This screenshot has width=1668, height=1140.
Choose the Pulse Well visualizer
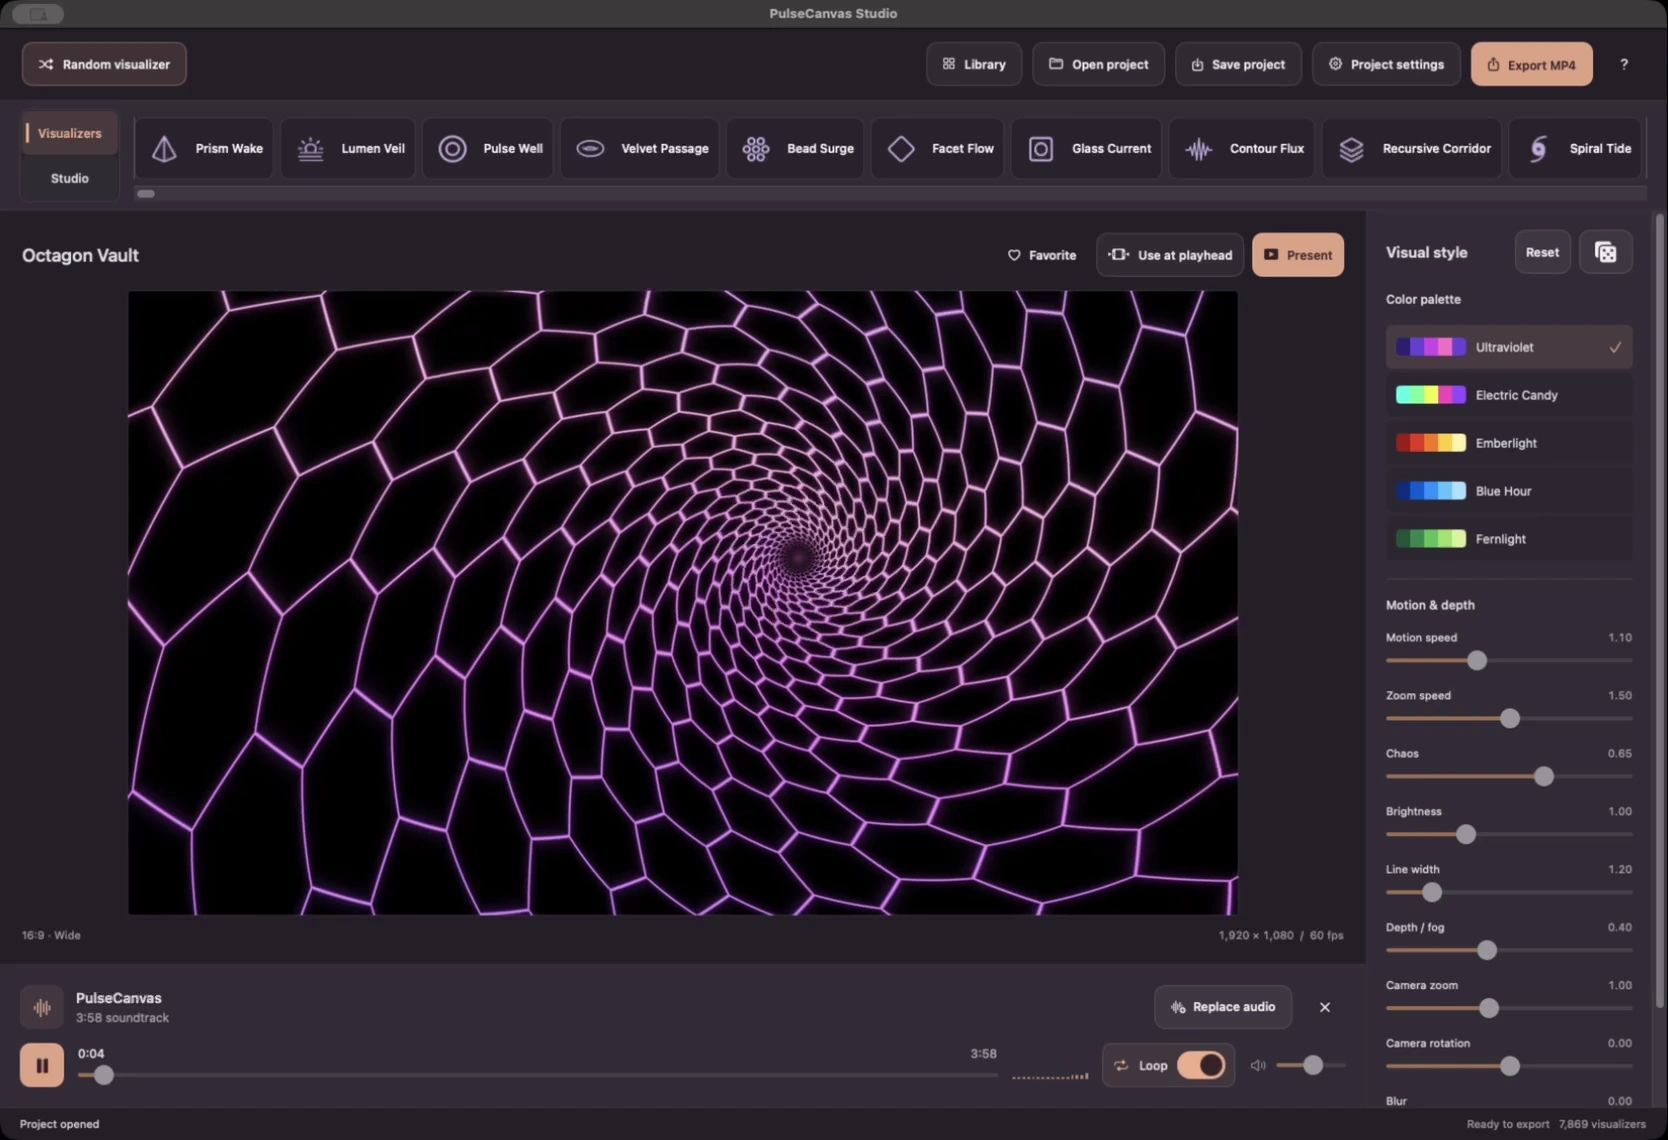(x=489, y=148)
